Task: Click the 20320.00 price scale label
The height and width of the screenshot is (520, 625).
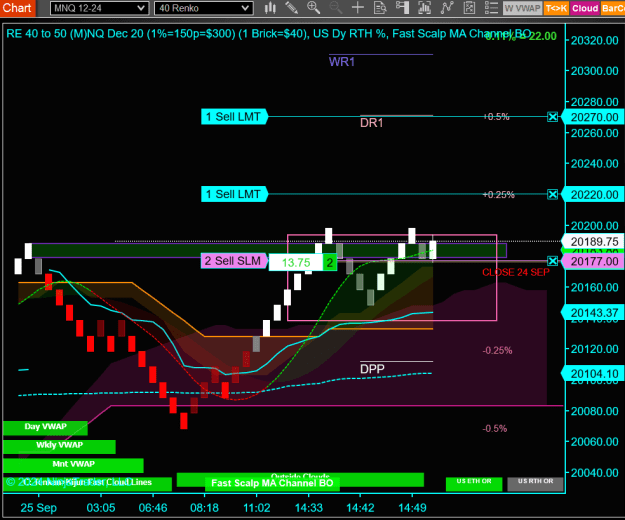Action: tap(595, 41)
